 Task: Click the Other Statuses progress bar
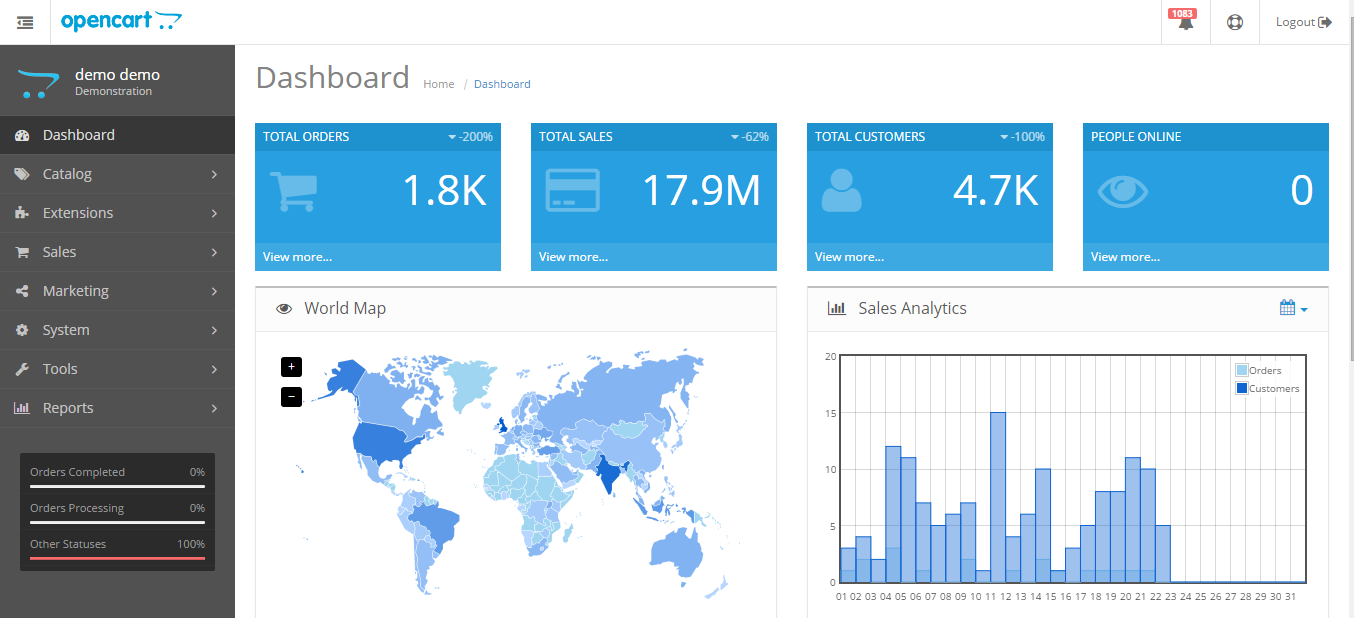(x=117, y=558)
